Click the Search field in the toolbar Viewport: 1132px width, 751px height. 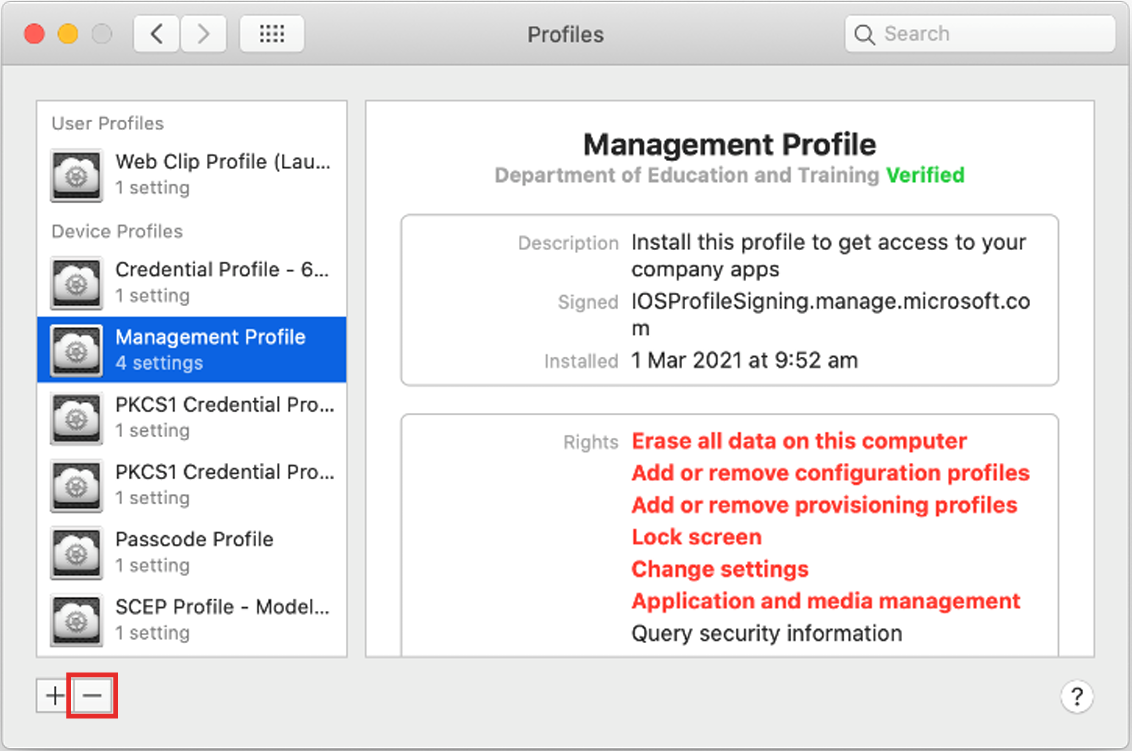980,34
